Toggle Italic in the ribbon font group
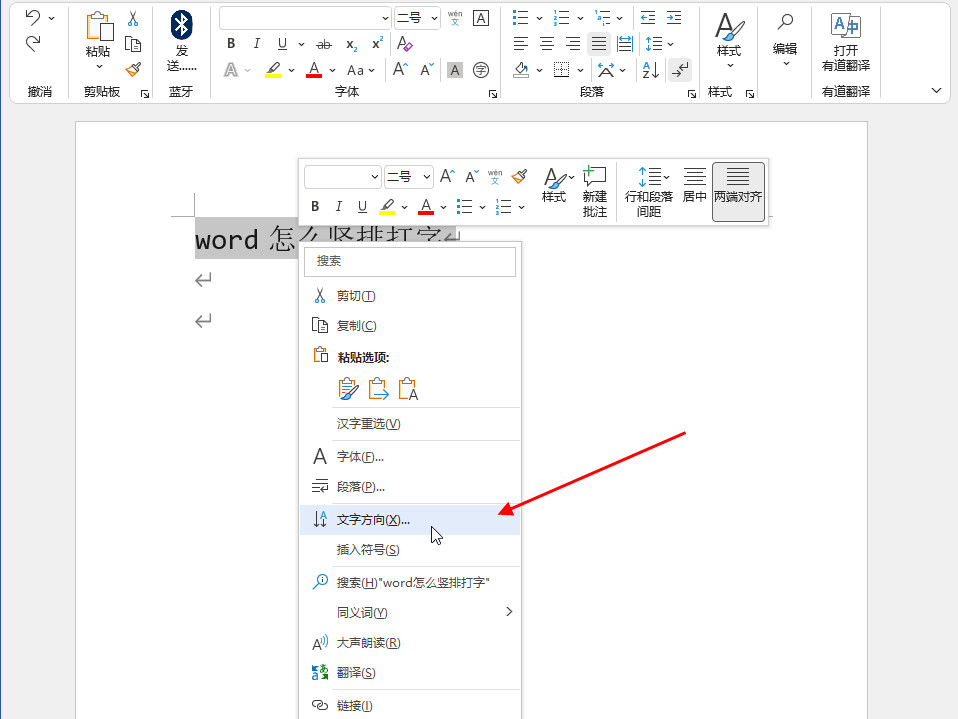 coord(257,43)
